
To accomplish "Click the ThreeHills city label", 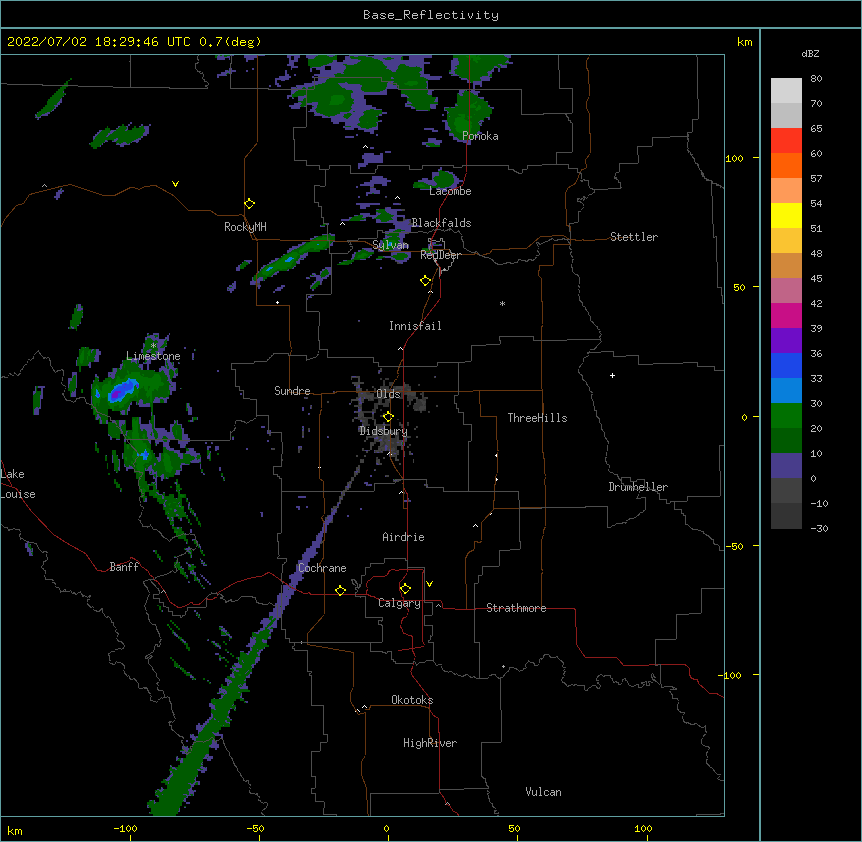I will [537, 418].
